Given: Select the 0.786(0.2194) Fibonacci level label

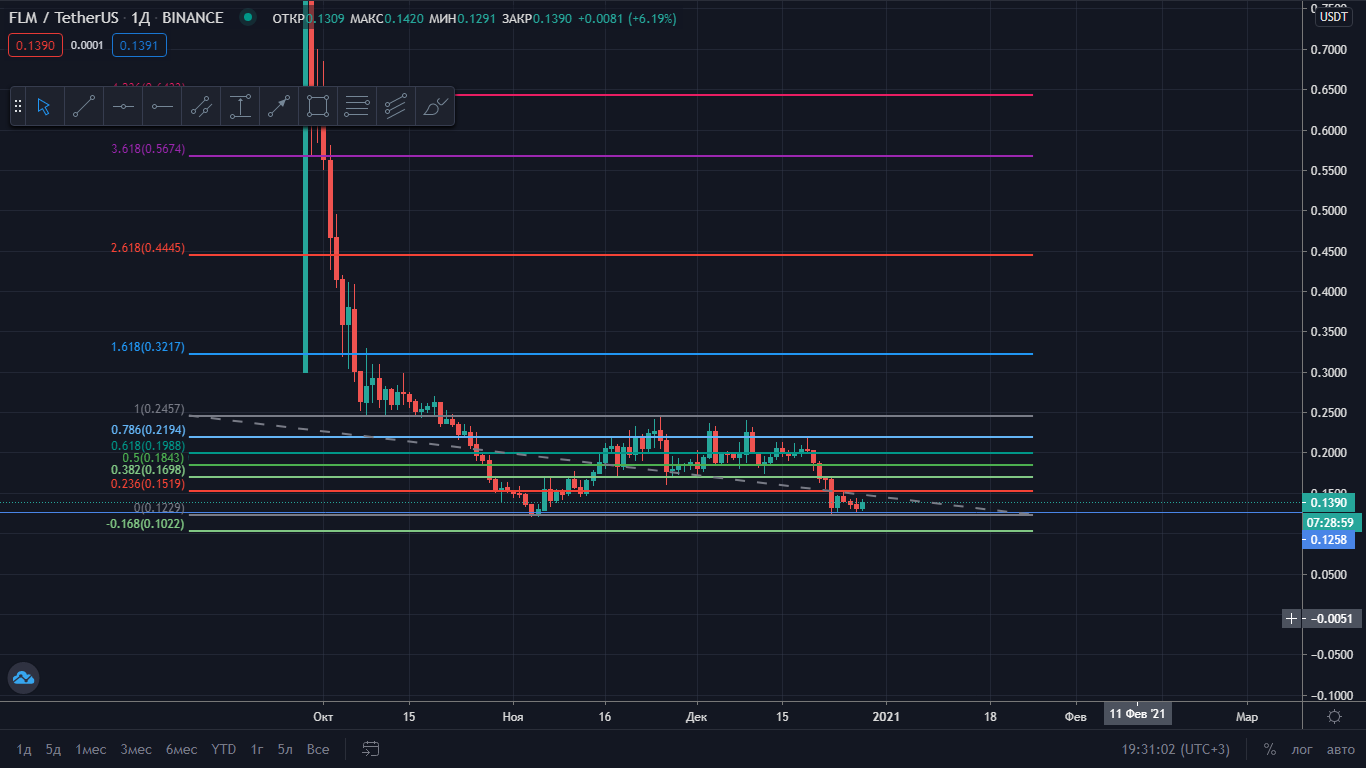Looking at the screenshot, I should [148, 429].
